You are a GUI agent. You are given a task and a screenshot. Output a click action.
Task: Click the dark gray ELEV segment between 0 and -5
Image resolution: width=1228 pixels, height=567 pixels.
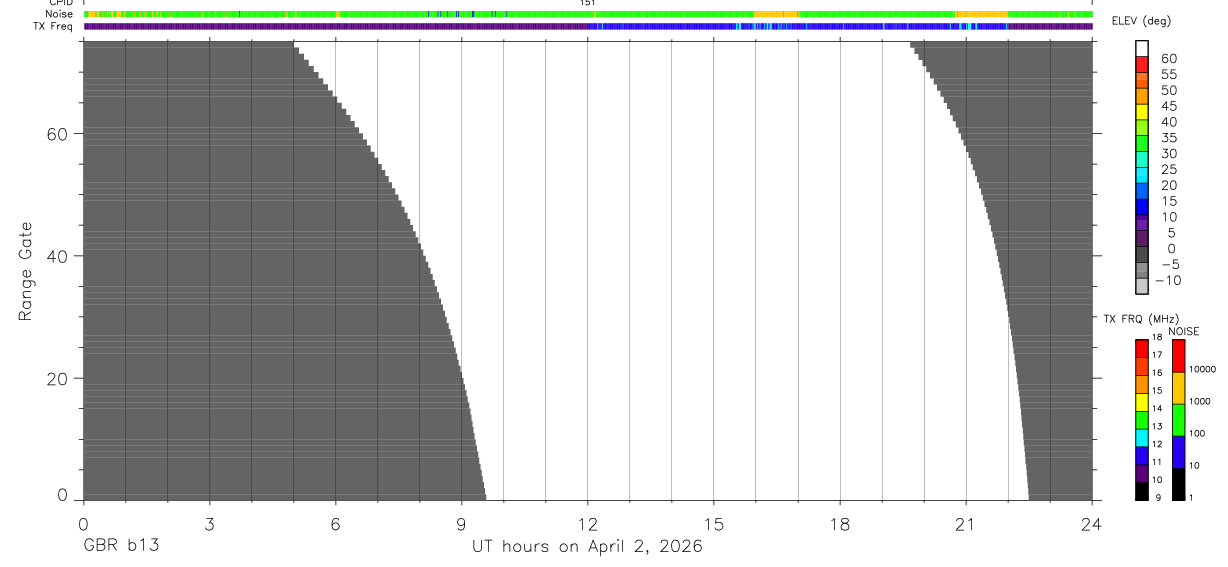pyautogui.click(x=1142, y=255)
